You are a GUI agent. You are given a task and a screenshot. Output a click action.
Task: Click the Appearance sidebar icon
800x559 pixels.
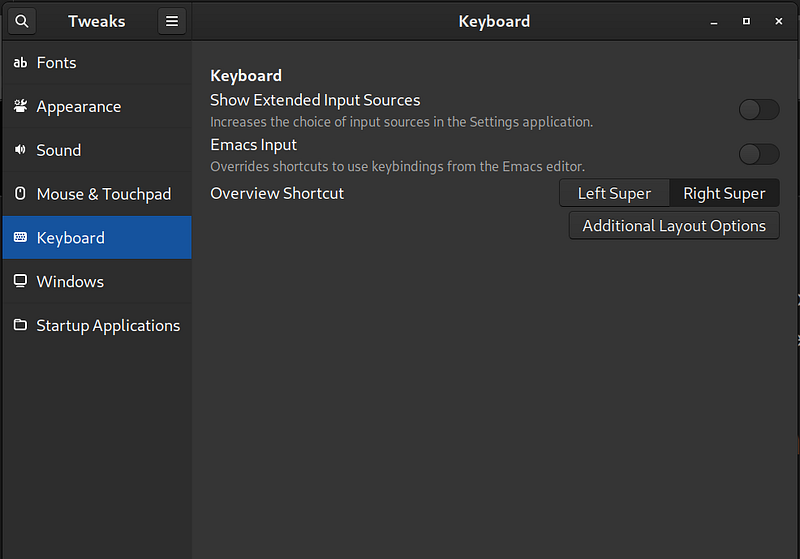pos(20,106)
